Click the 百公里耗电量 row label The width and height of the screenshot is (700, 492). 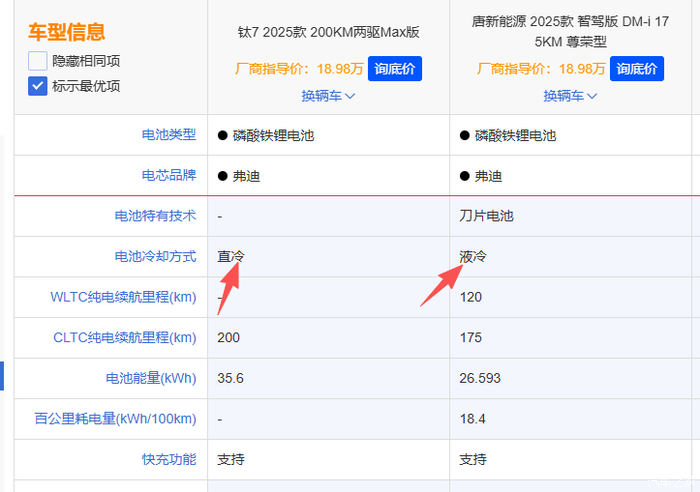pos(114,419)
